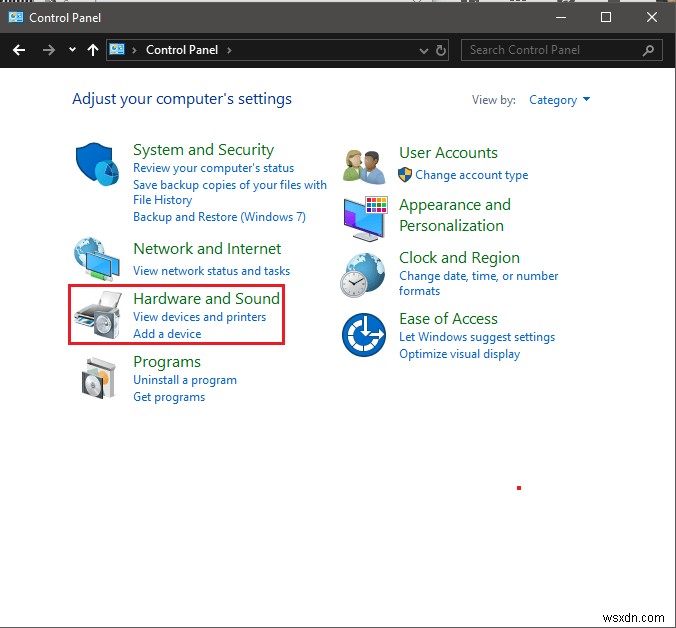Image resolution: width=676 pixels, height=628 pixels.
Task: Open the Appearance and Personalization monitor icon
Action: (366, 218)
